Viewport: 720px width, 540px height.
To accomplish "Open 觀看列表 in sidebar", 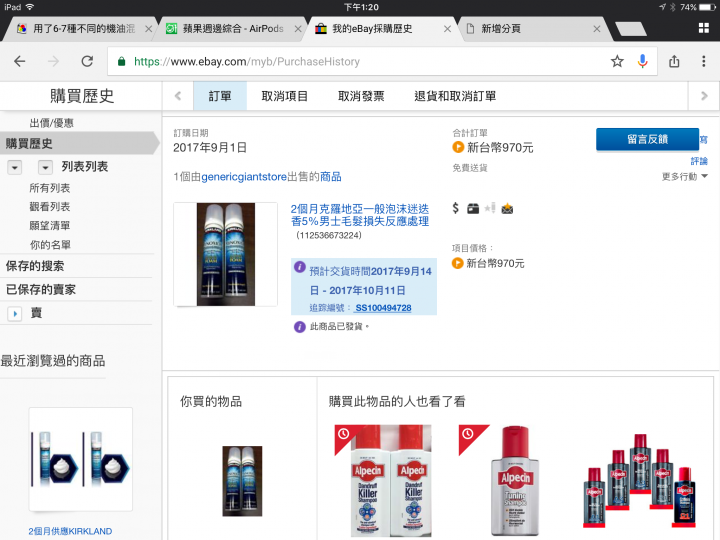I will click(x=50, y=207).
